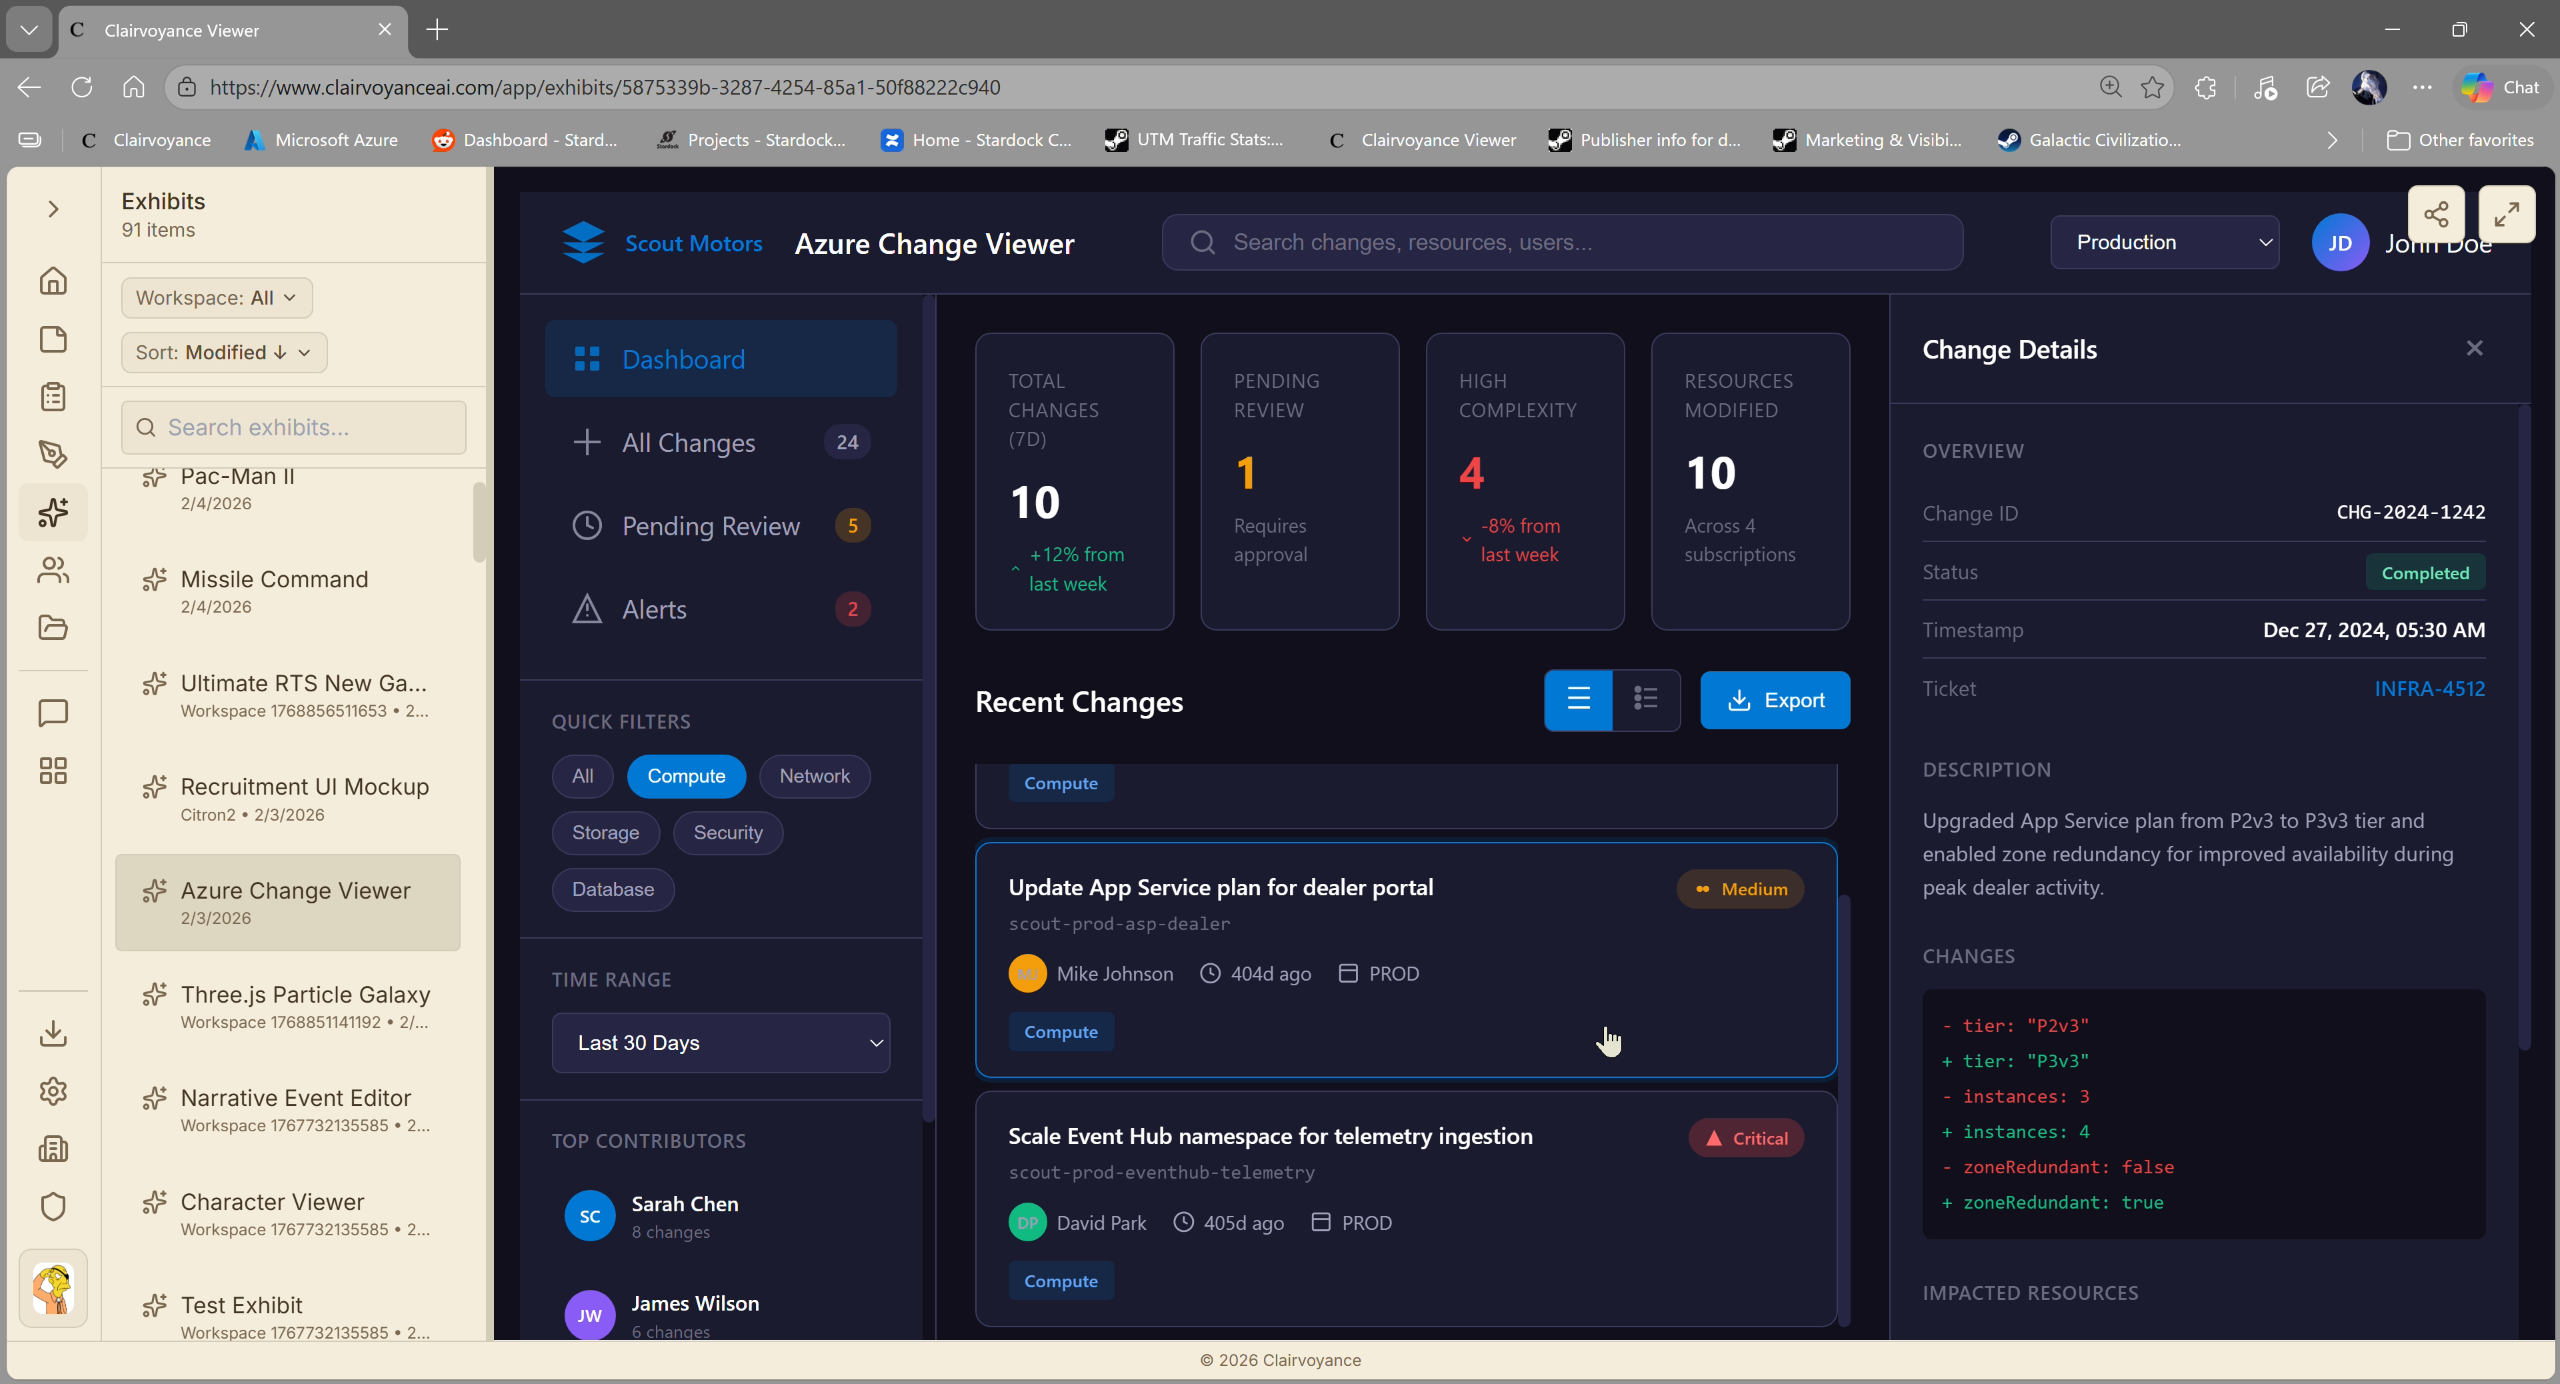This screenshot has height=1384, width=2560.
Task: Open the Workspace: All dropdown
Action: pyautogui.click(x=216, y=298)
